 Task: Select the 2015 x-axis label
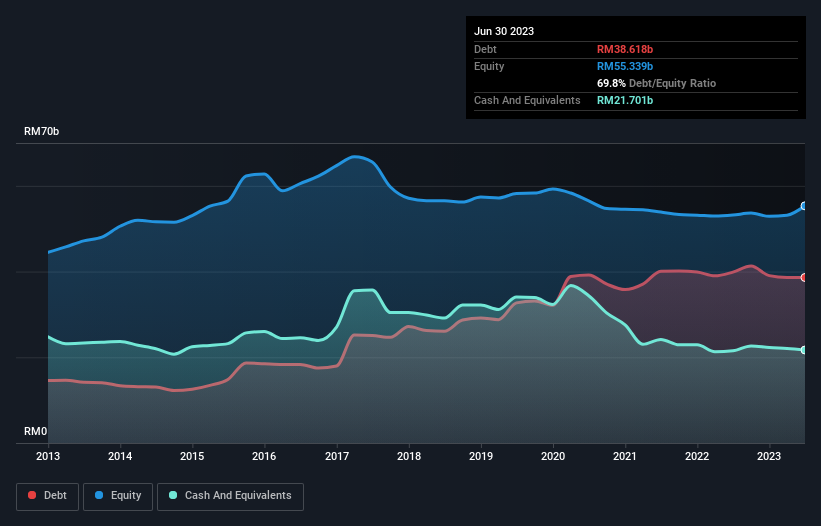pos(192,456)
